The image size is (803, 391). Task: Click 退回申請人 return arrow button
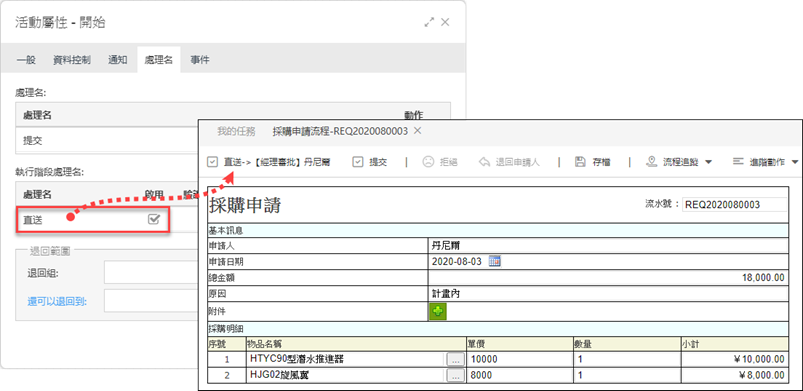coord(509,162)
